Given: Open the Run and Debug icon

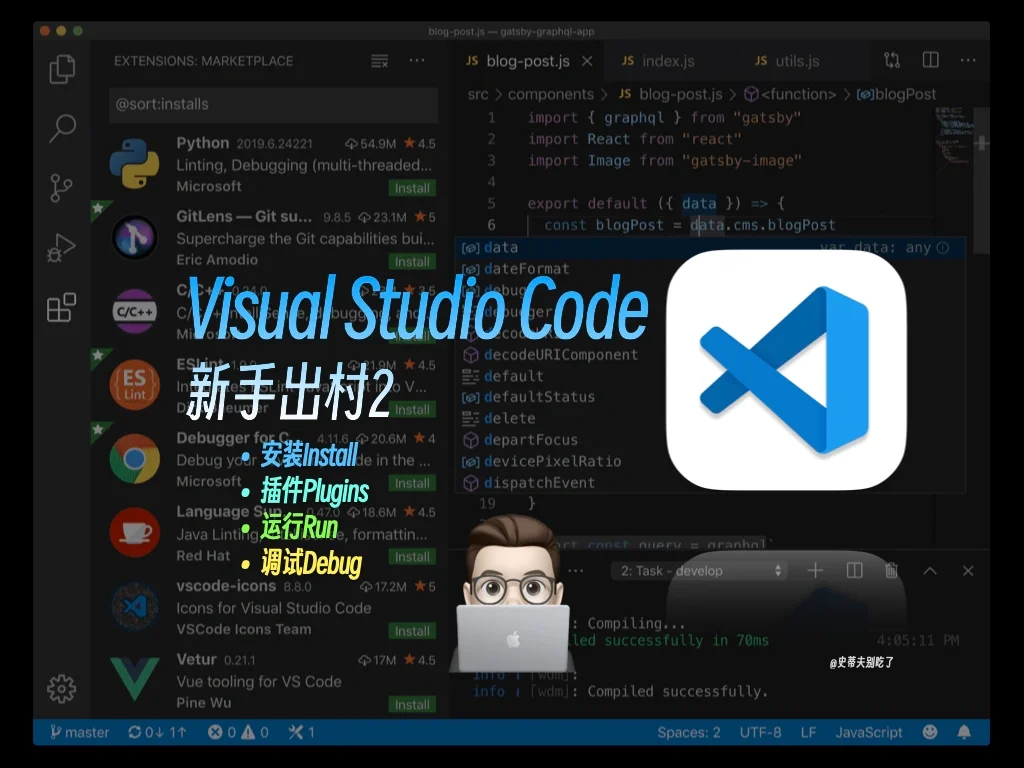Looking at the screenshot, I should point(61,248).
